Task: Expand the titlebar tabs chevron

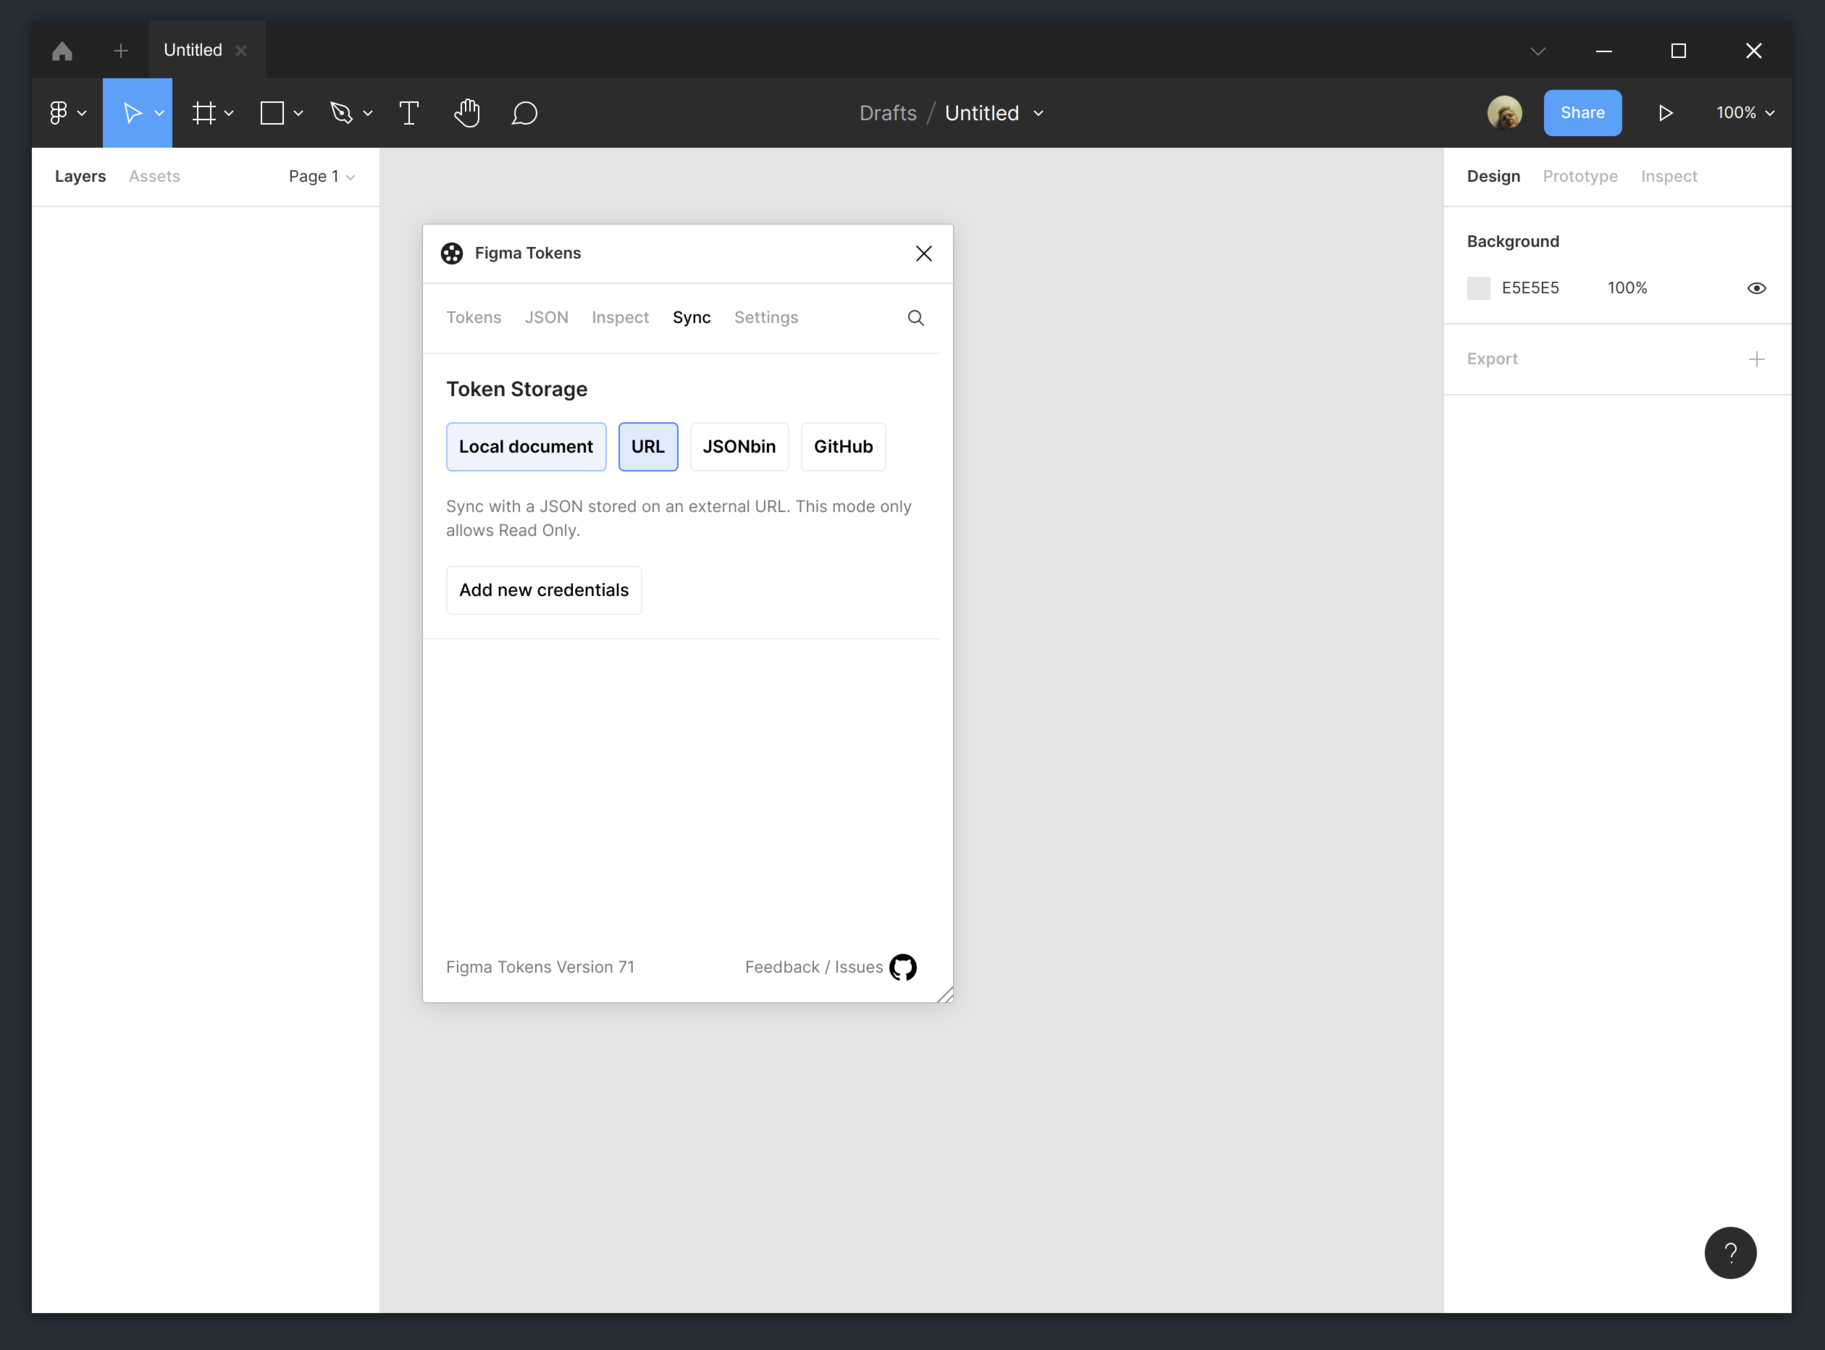Action: [1538, 51]
